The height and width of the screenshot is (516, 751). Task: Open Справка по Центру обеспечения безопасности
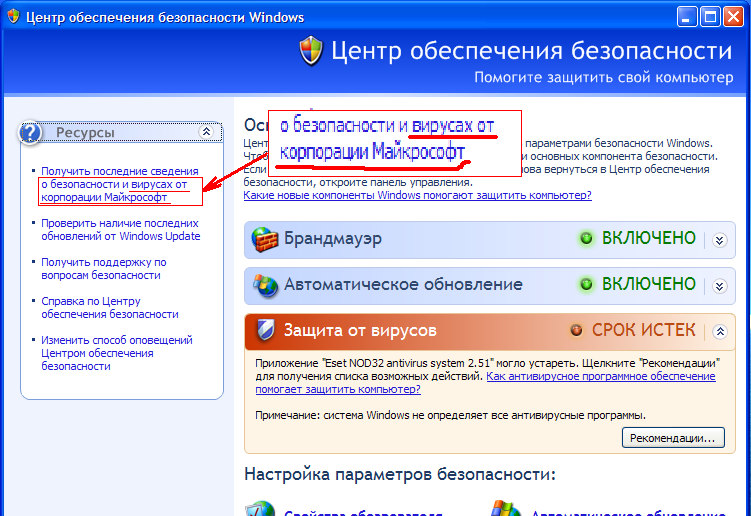click(x=90, y=307)
